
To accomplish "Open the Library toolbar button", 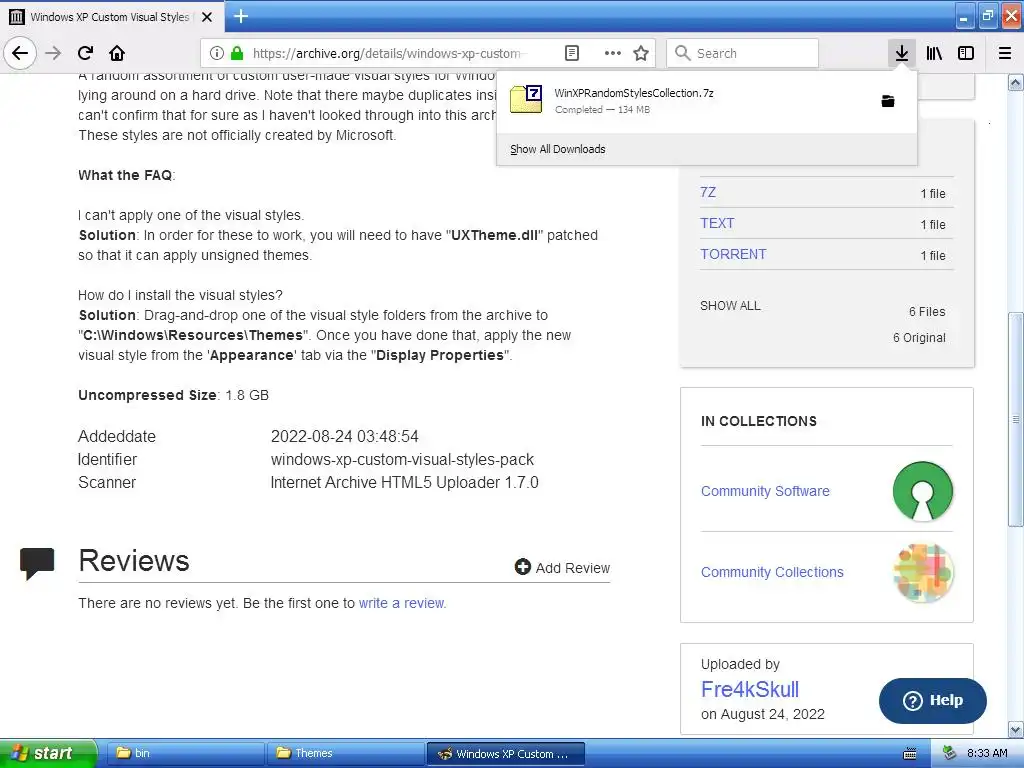I will 934,53.
